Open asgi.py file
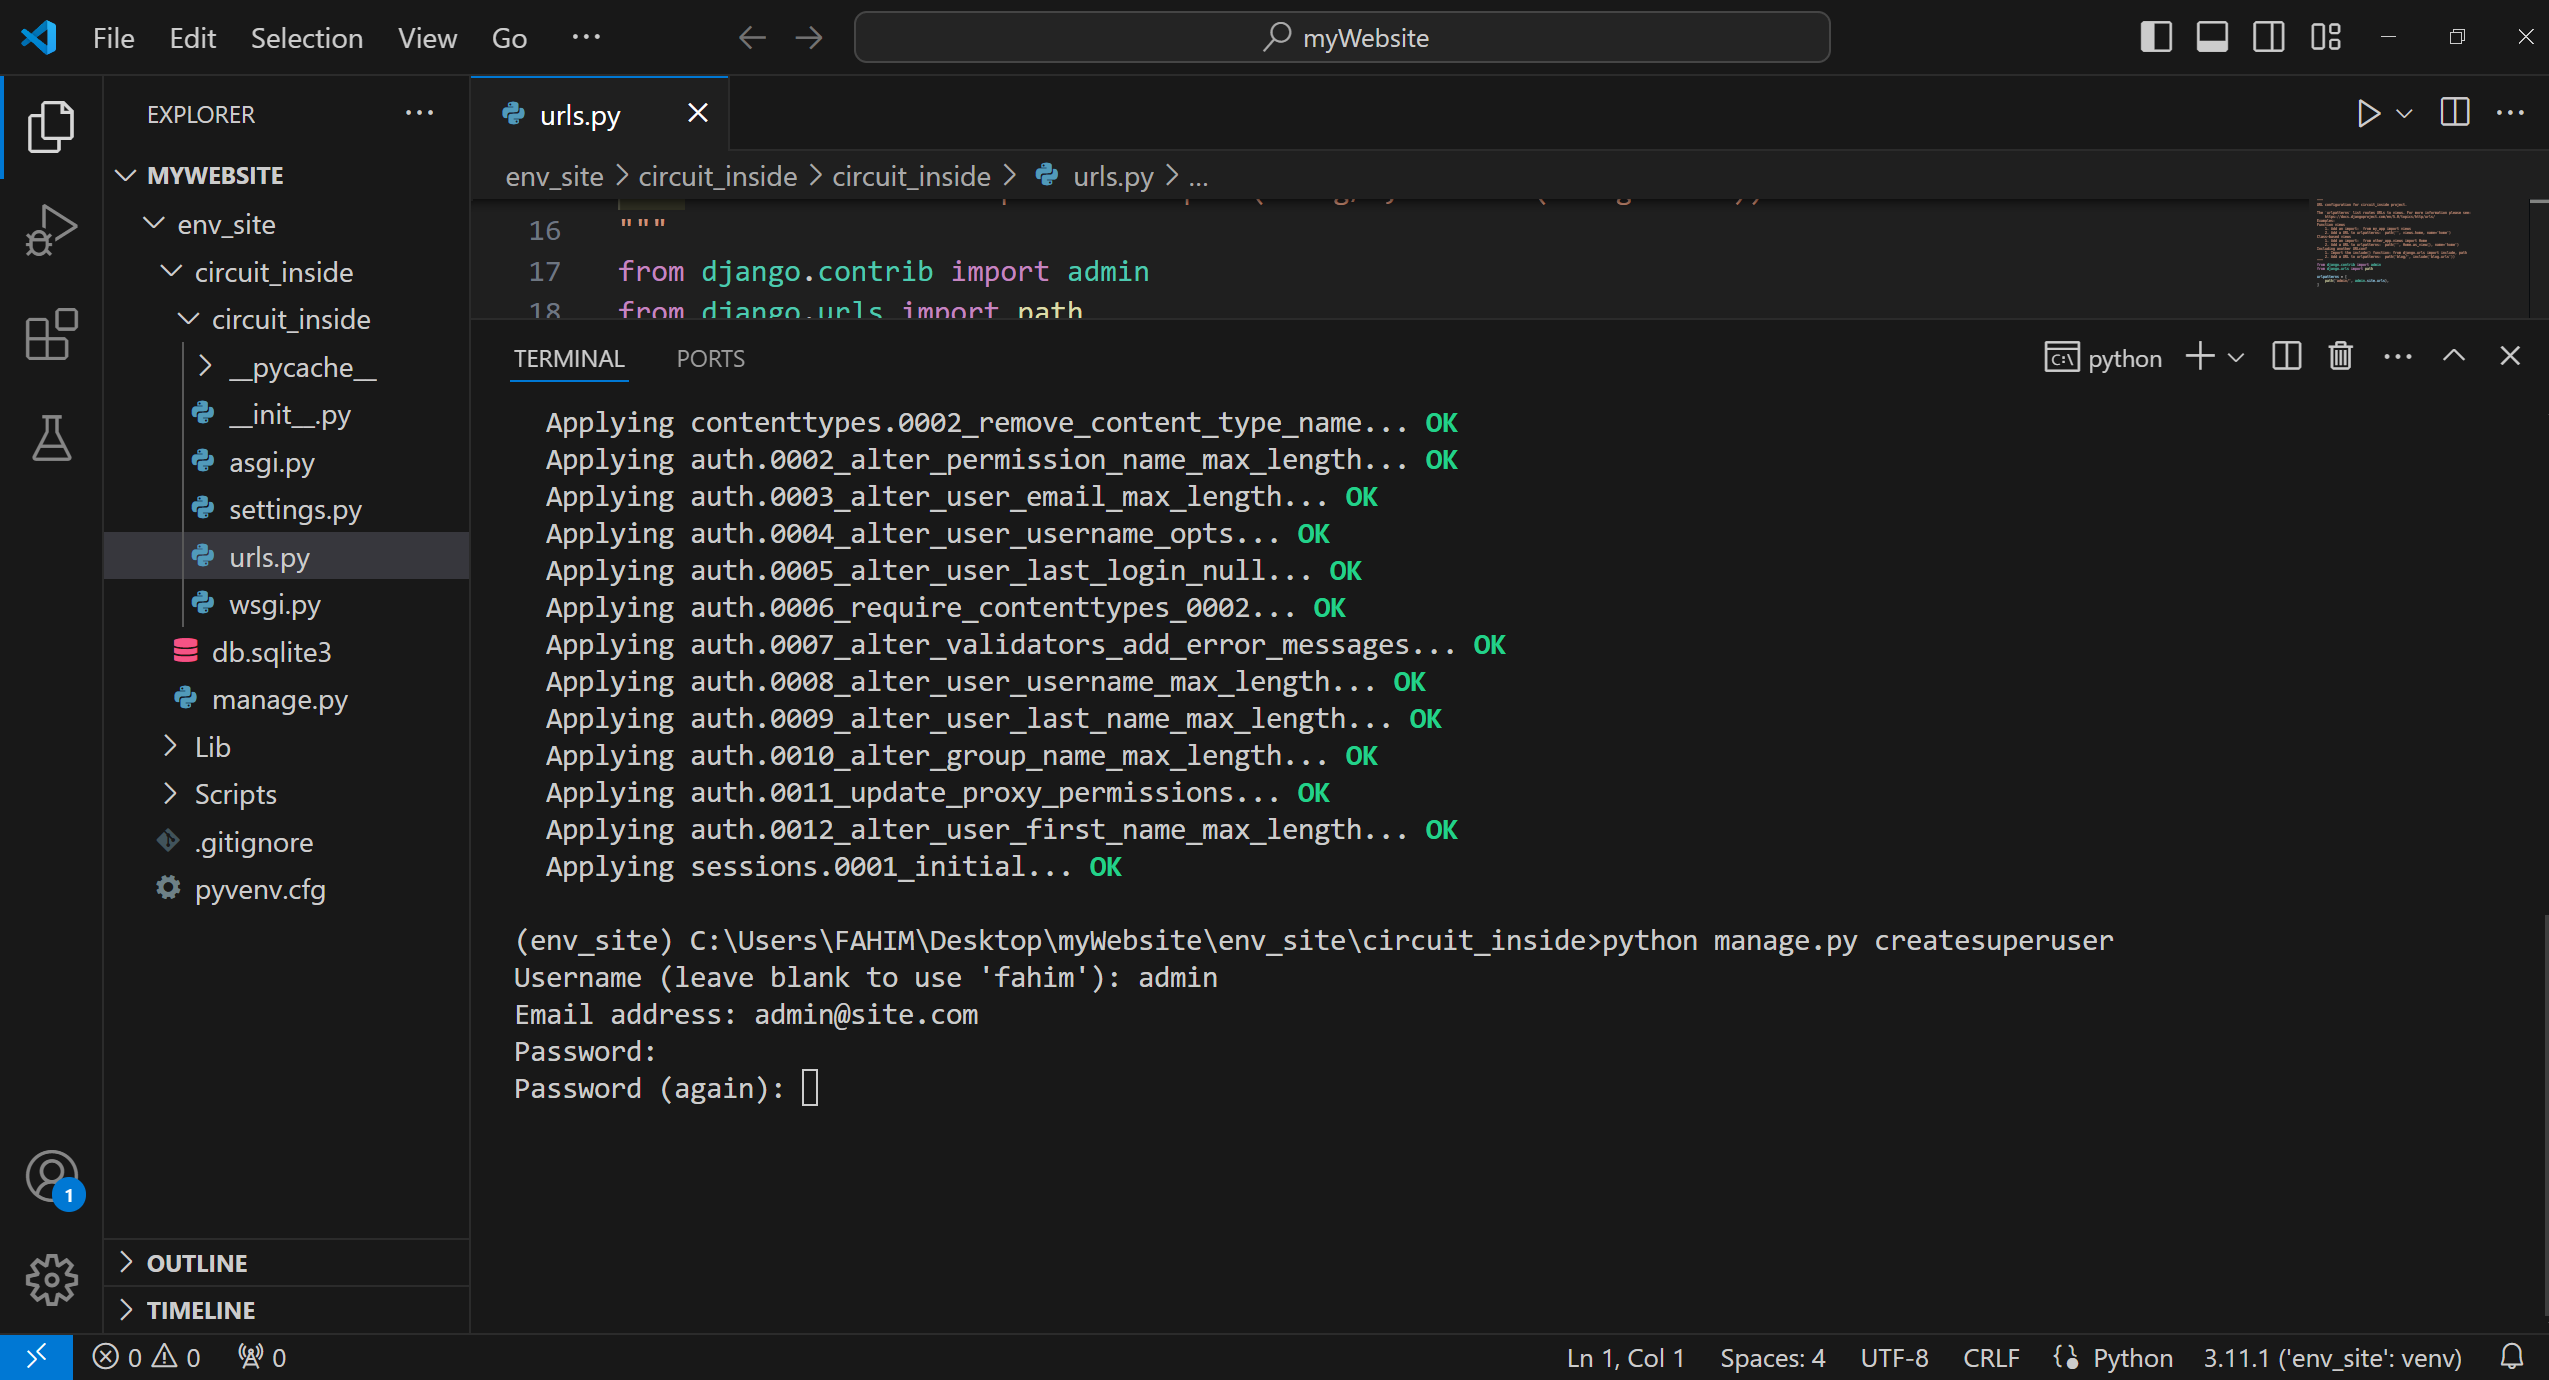2549x1380 pixels. click(x=286, y=462)
